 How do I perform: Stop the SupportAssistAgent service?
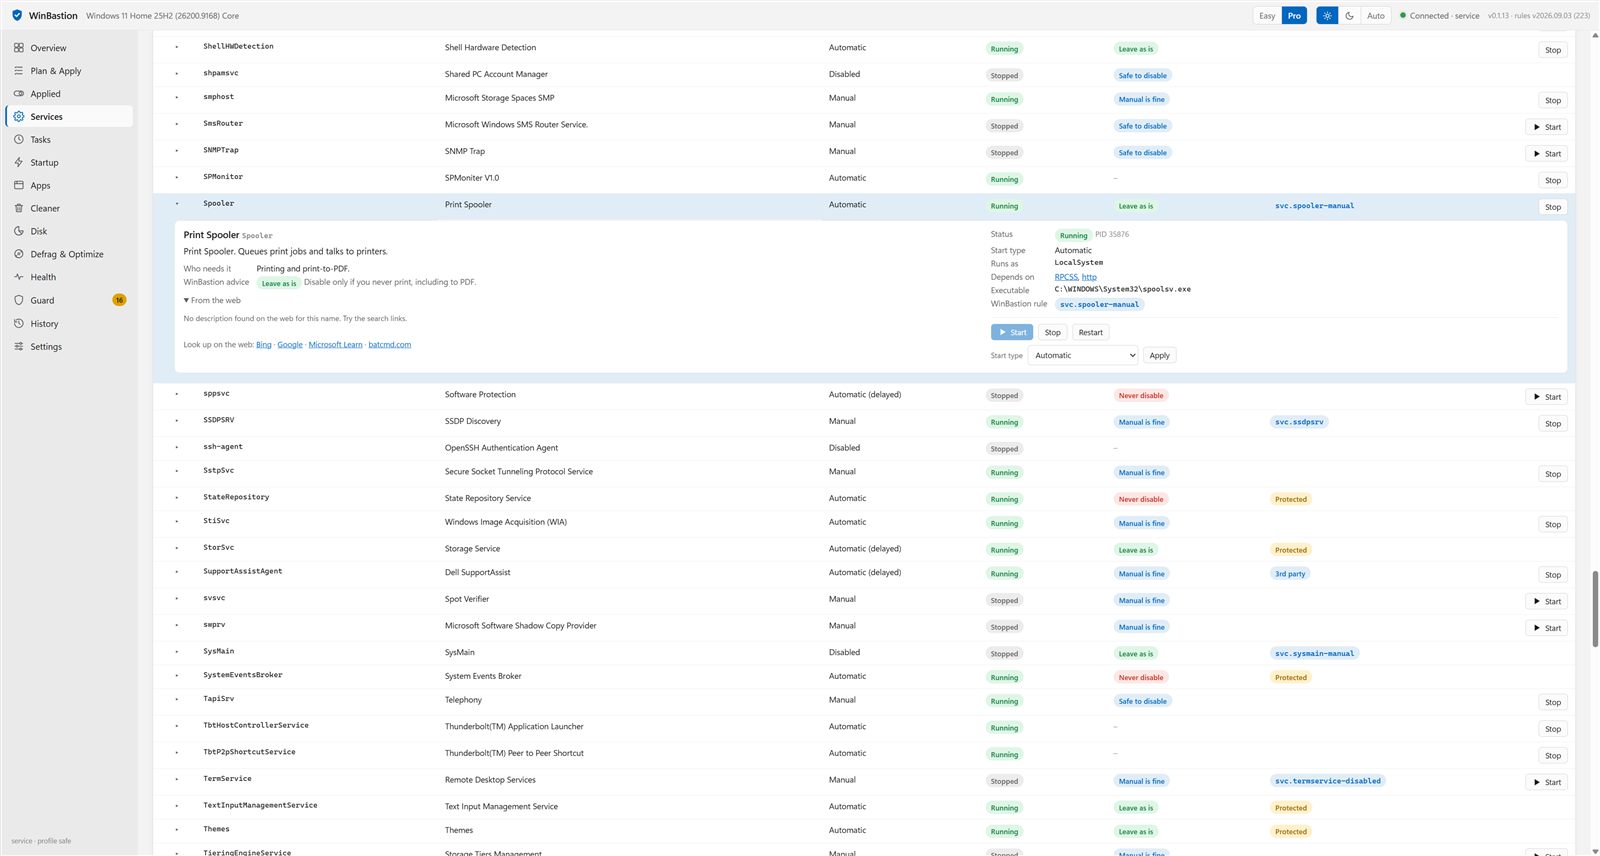point(1552,575)
